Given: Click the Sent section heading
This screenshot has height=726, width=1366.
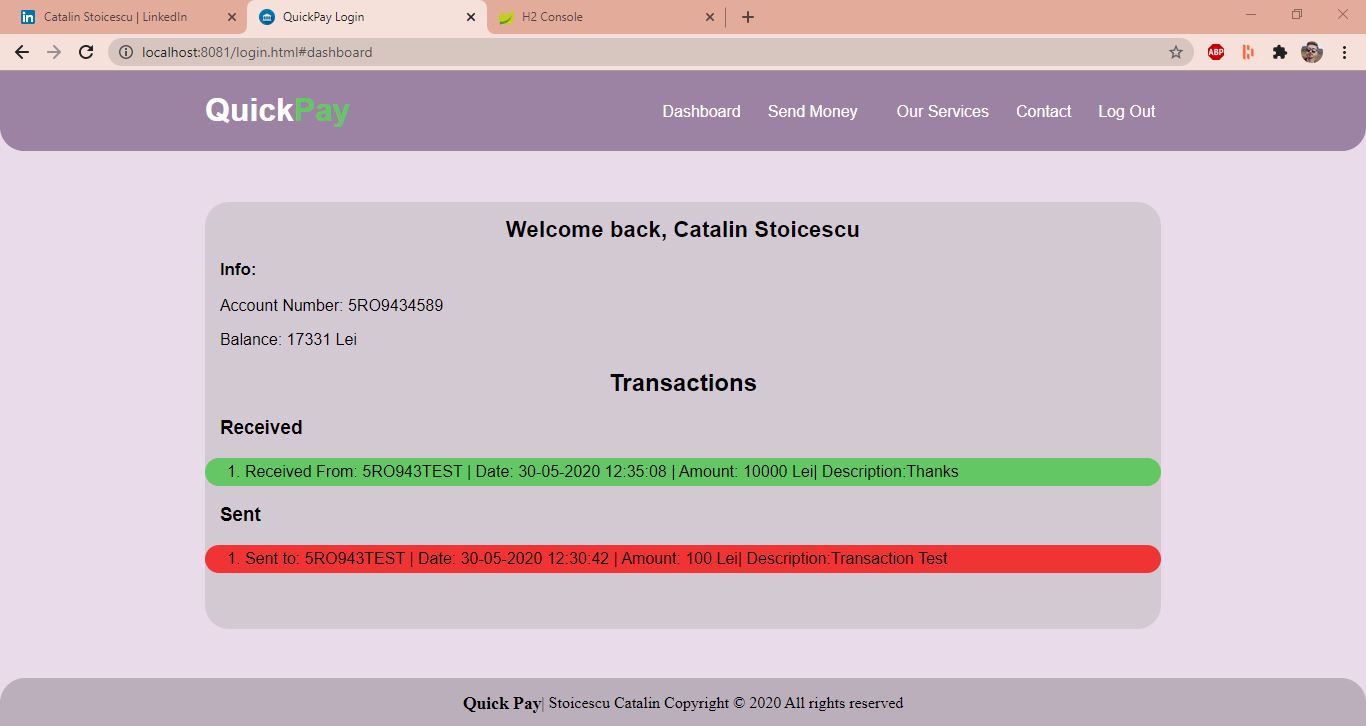Looking at the screenshot, I should (x=240, y=514).
